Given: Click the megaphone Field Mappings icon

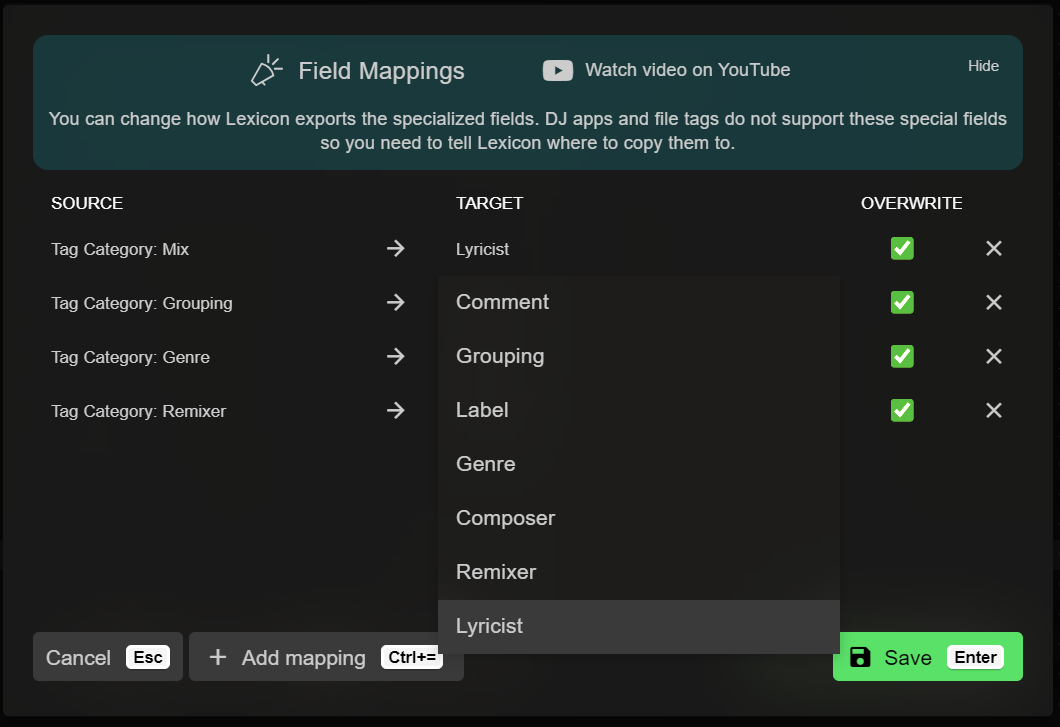Looking at the screenshot, I should 267,71.
